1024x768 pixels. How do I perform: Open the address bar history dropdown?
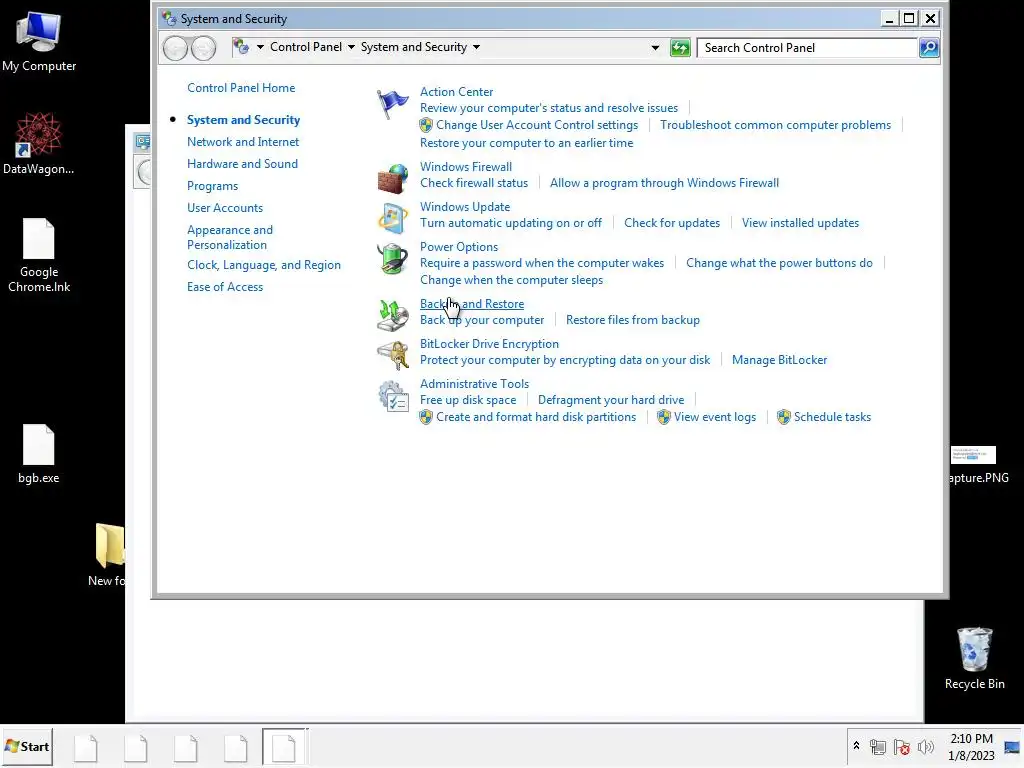(655, 48)
